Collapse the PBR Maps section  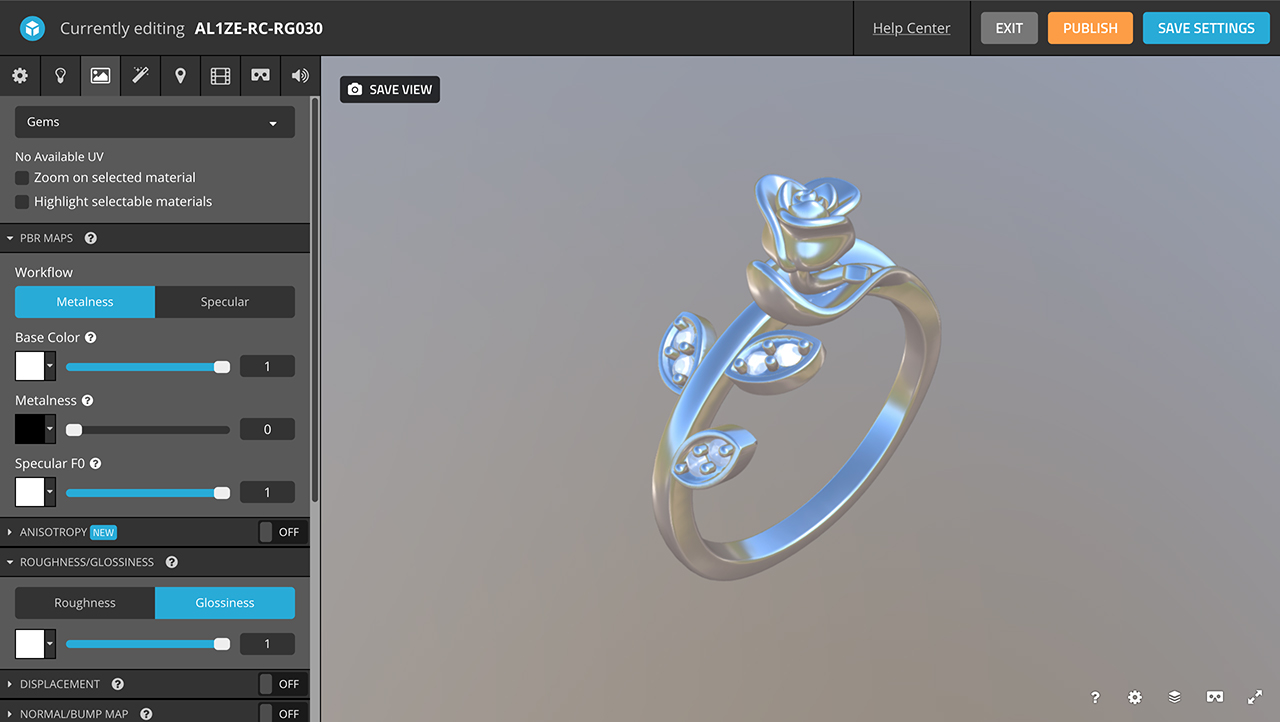[x=45, y=239]
